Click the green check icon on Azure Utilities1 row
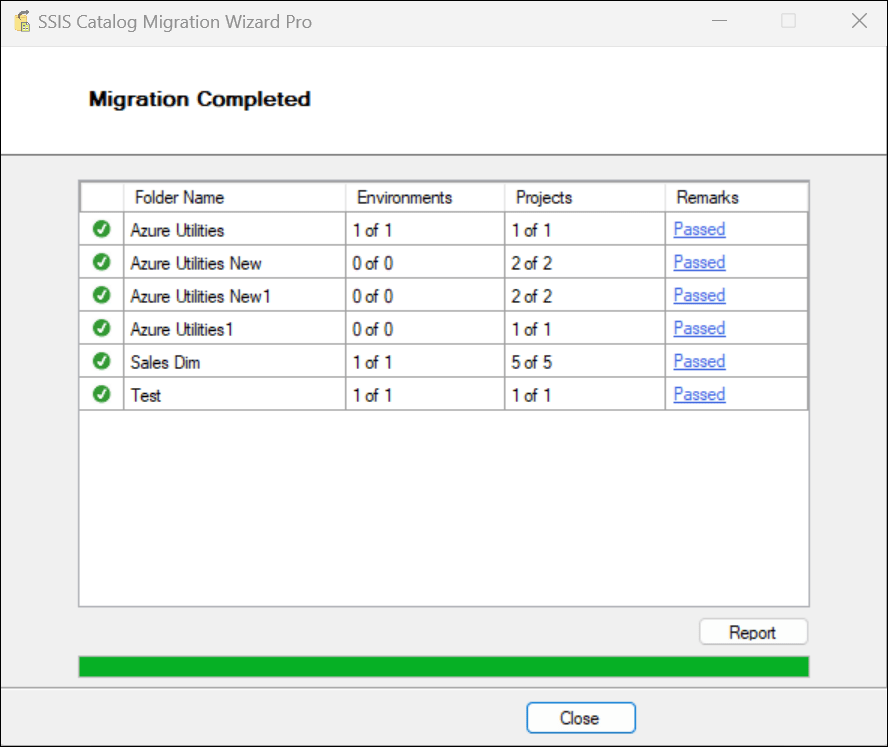The height and width of the screenshot is (747, 888). pos(101,327)
